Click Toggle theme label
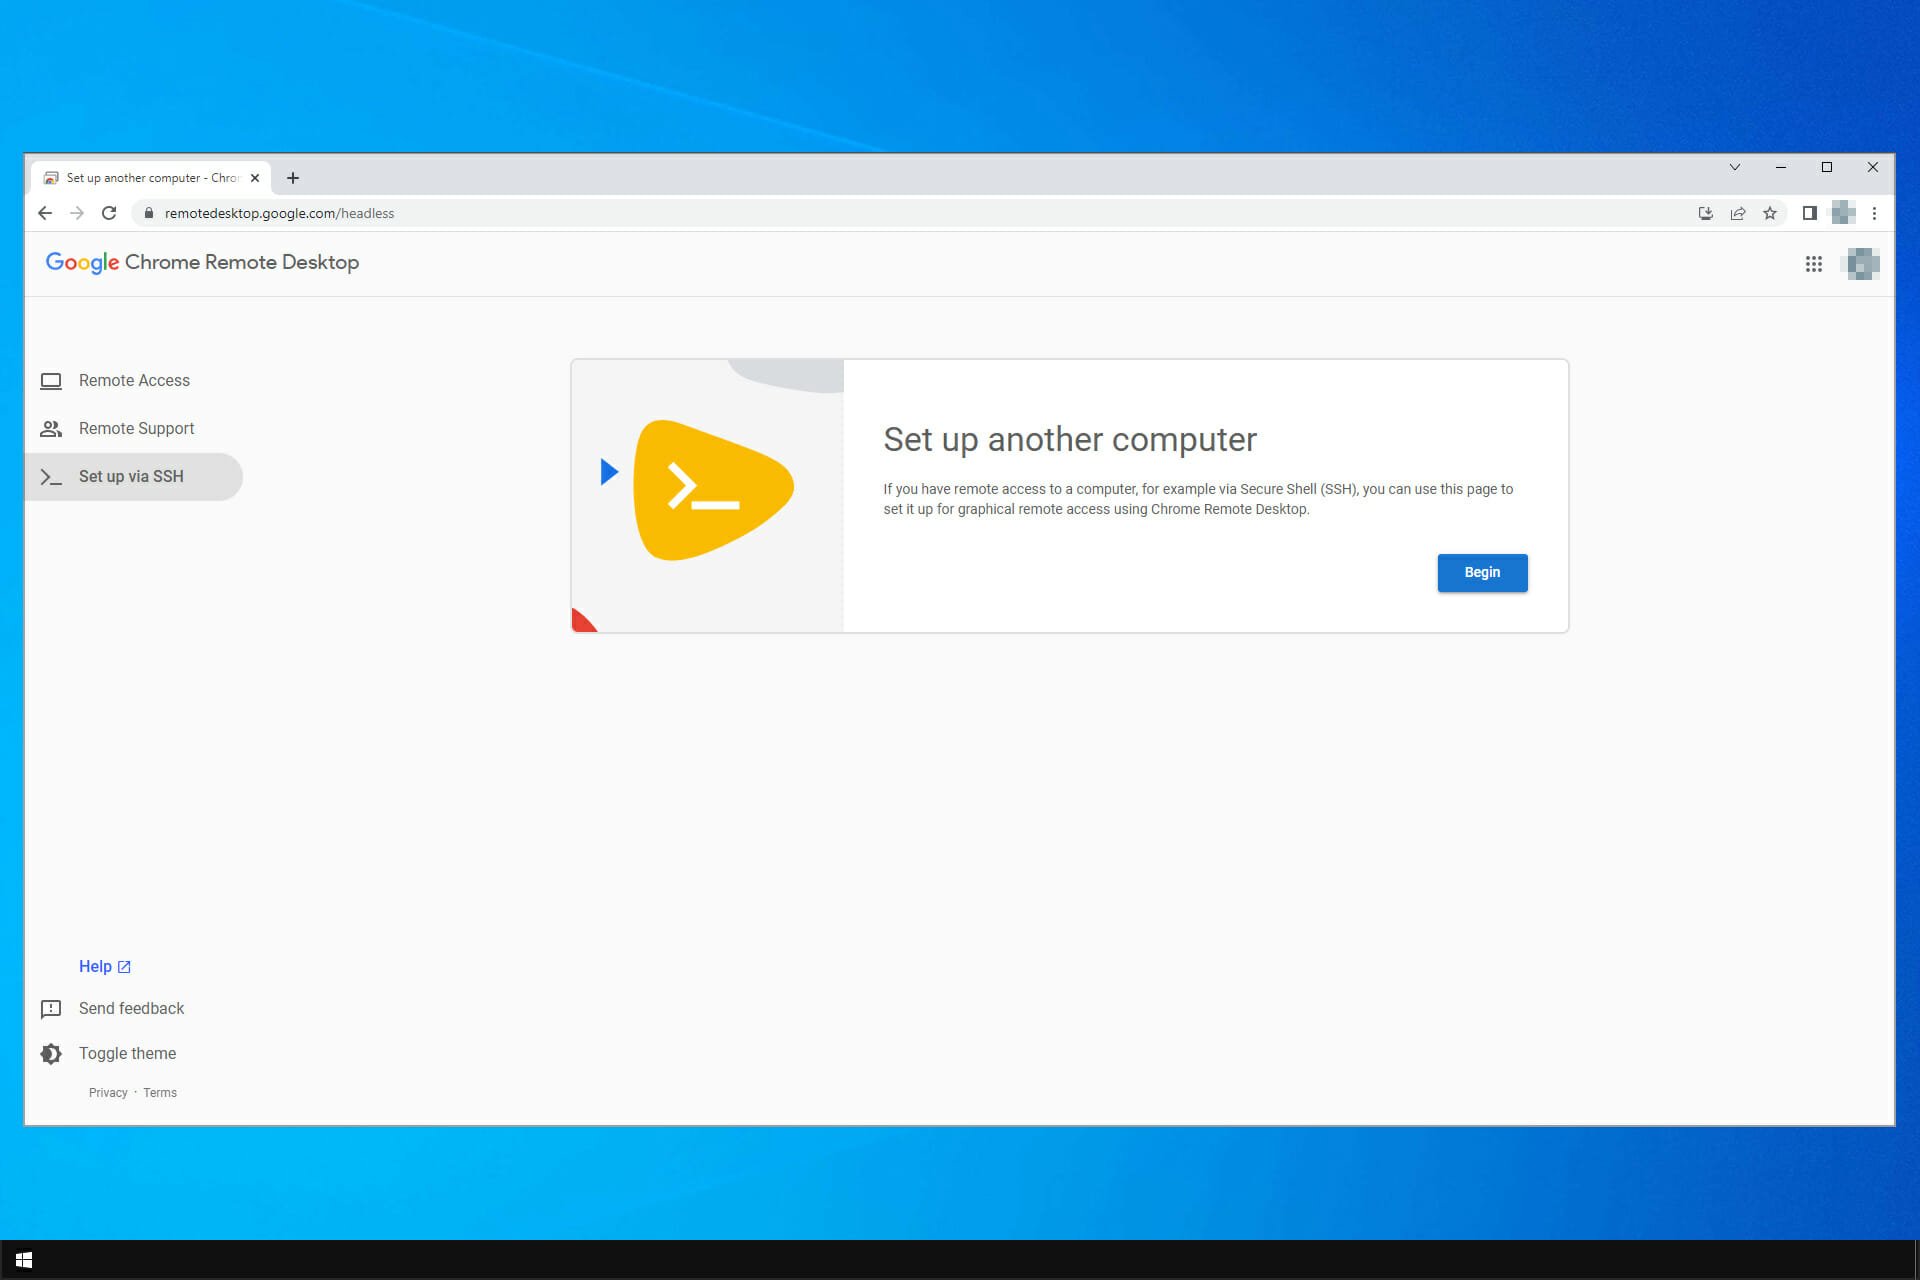The width and height of the screenshot is (1920, 1280). [127, 1053]
